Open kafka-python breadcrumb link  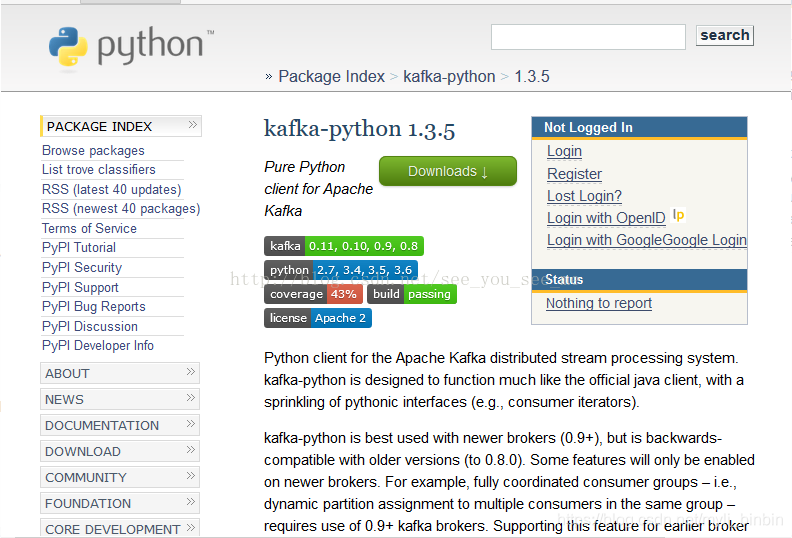coord(449,76)
